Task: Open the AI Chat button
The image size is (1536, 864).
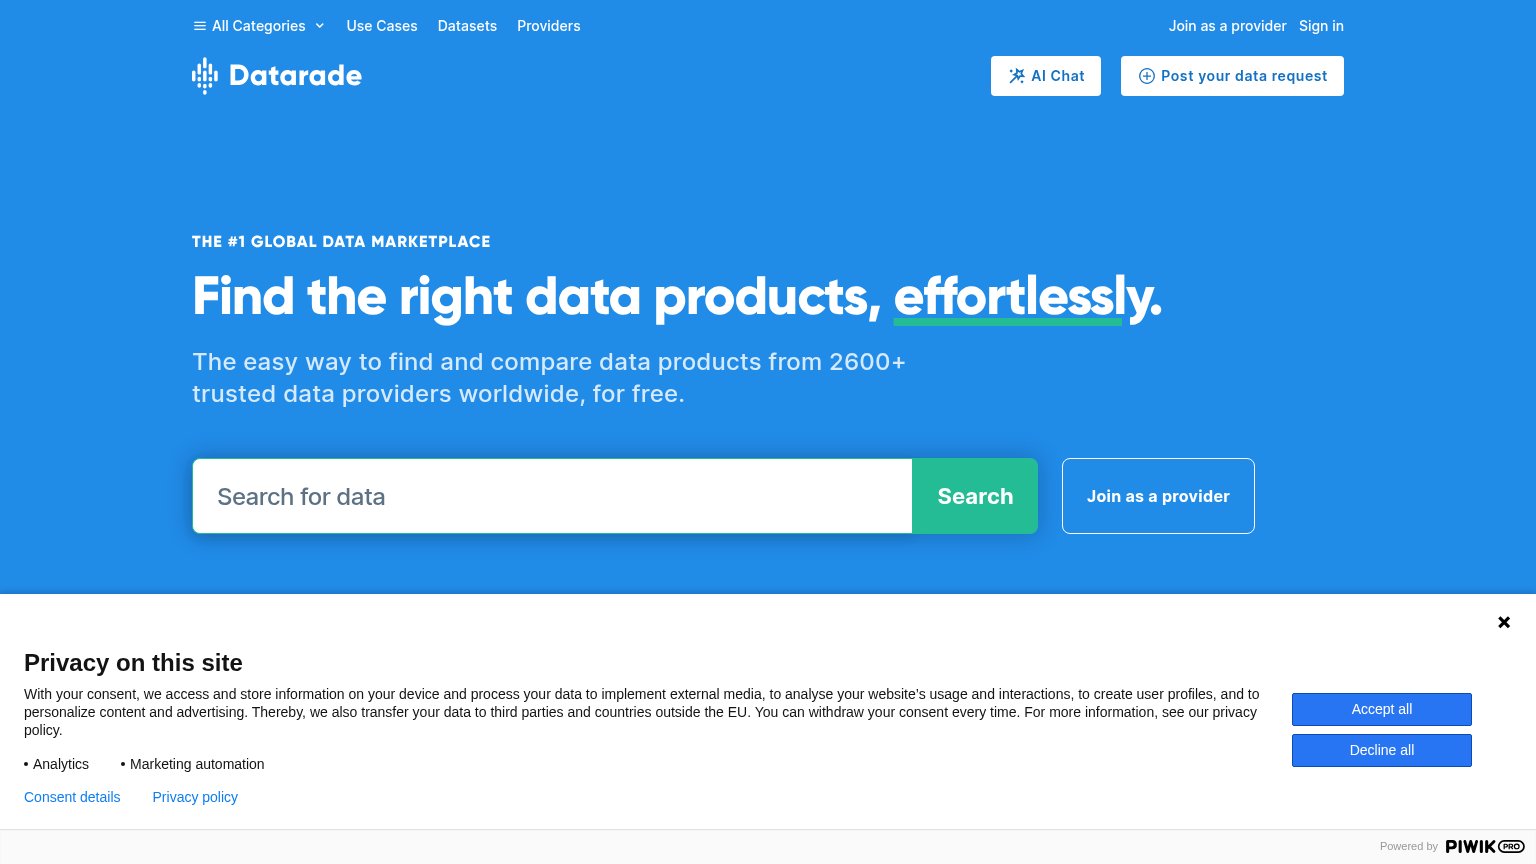Action: pyautogui.click(x=1046, y=76)
